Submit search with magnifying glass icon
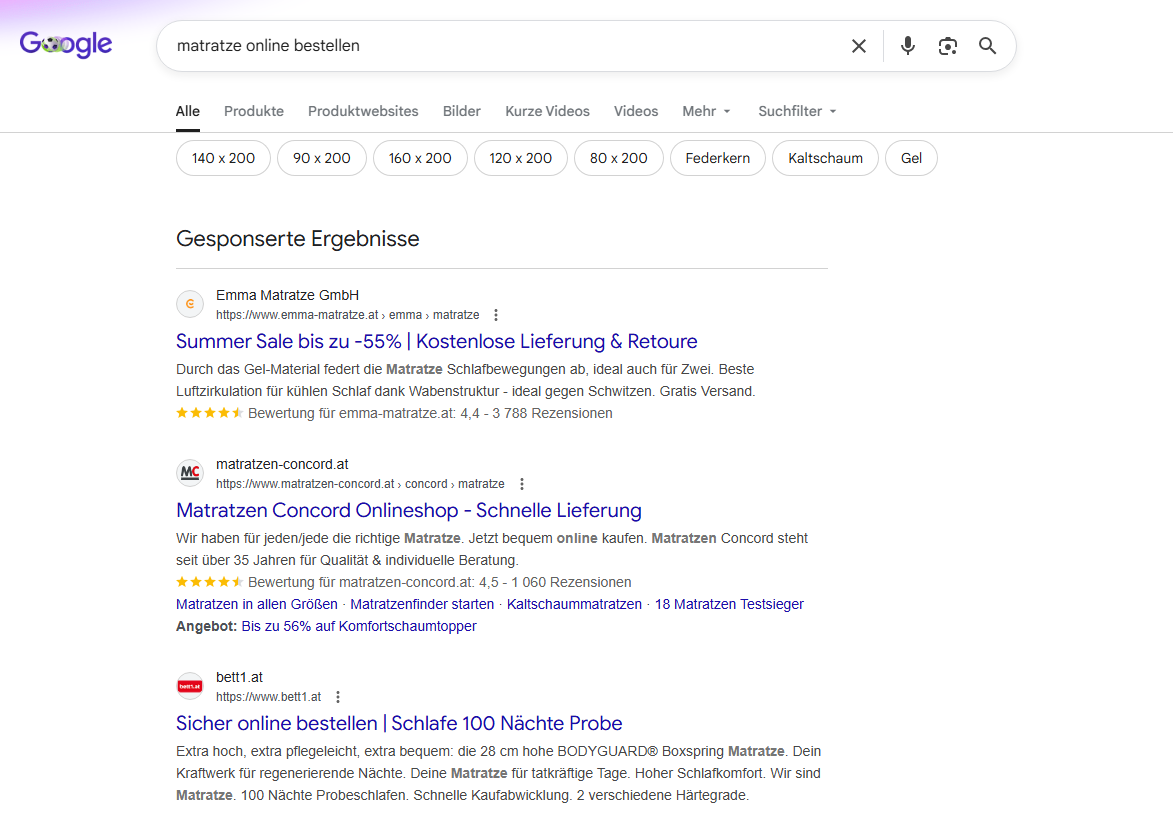Image resolution: width=1173 pixels, height=820 pixels. (987, 46)
